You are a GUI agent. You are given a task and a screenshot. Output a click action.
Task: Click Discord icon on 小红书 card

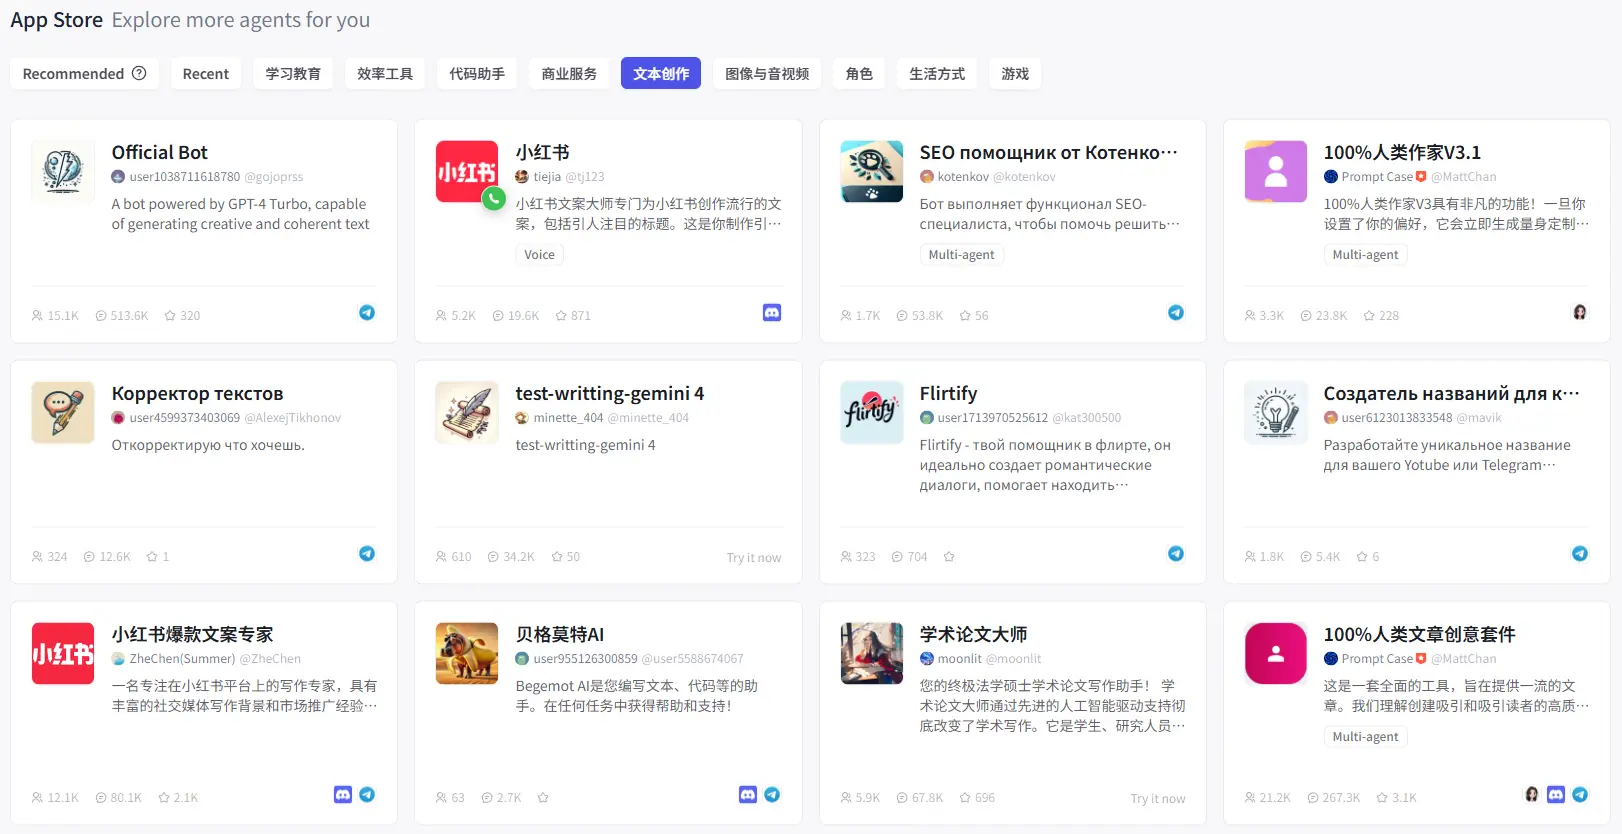(x=772, y=313)
